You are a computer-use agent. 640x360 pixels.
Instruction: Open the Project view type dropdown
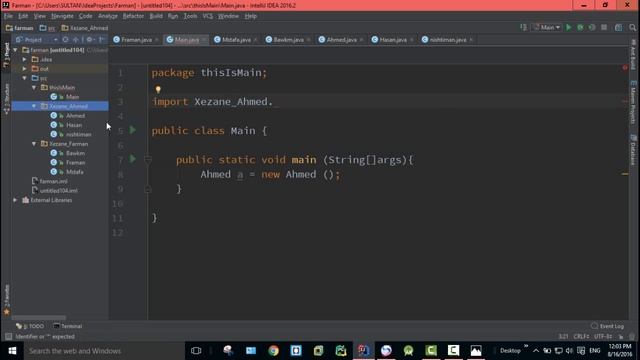pyautogui.click(x=37, y=40)
